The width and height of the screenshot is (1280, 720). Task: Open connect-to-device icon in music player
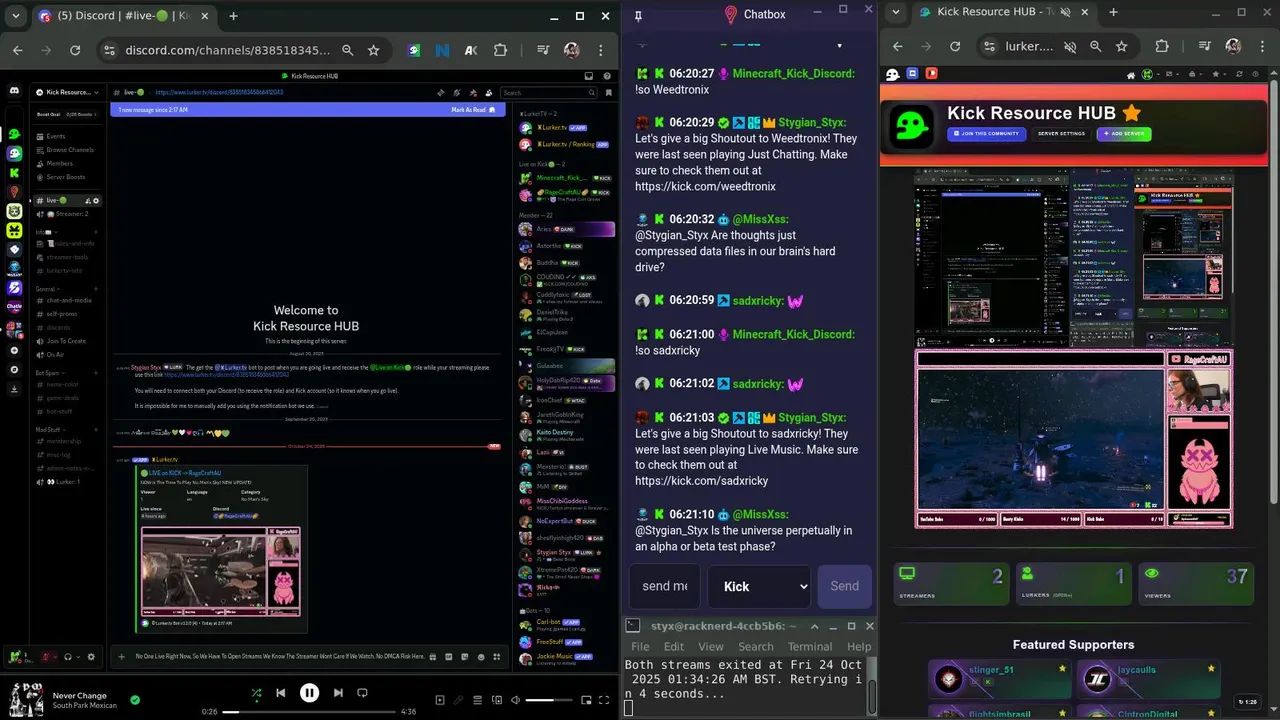point(496,700)
